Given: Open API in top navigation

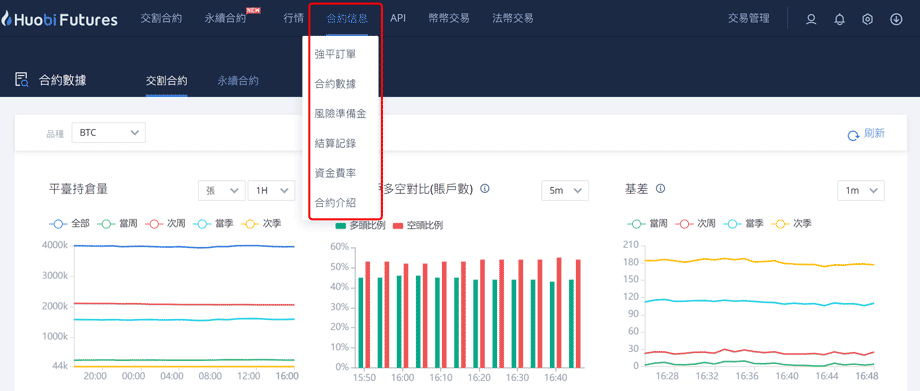Looking at the screenshot, I should (398, 18).
